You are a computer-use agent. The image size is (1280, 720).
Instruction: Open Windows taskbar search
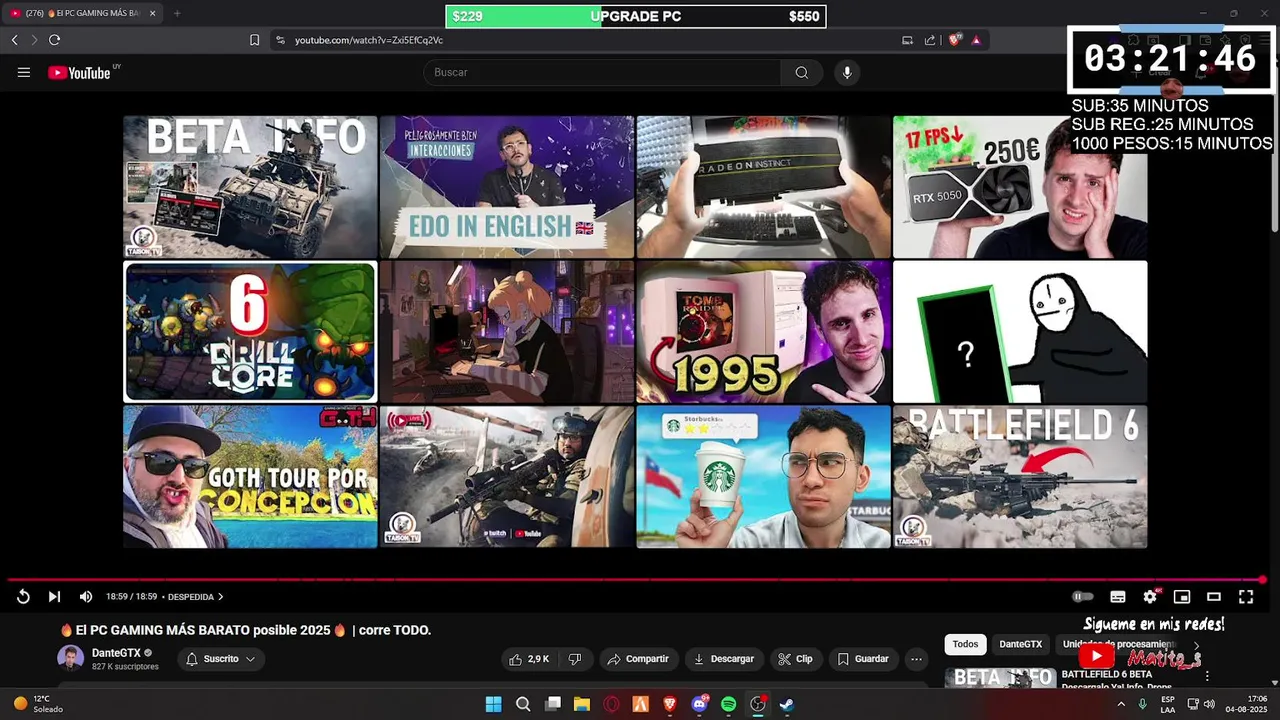coord(523,704)
